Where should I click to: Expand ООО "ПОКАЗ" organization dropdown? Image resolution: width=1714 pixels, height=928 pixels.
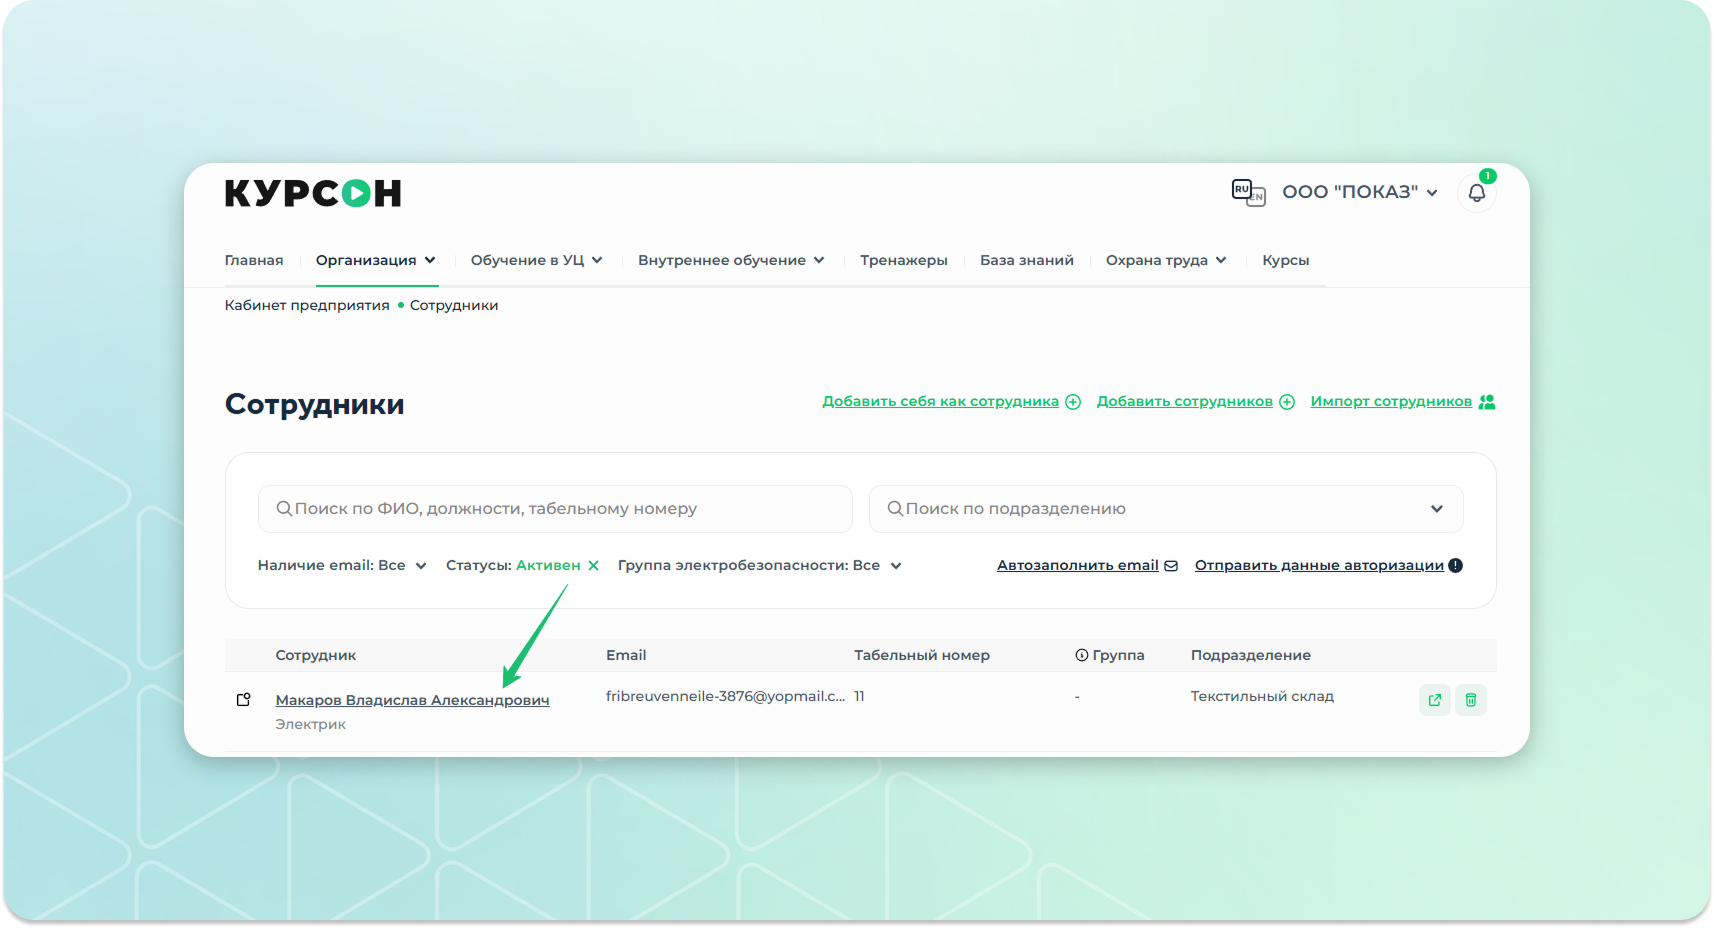click(1359, 192)
